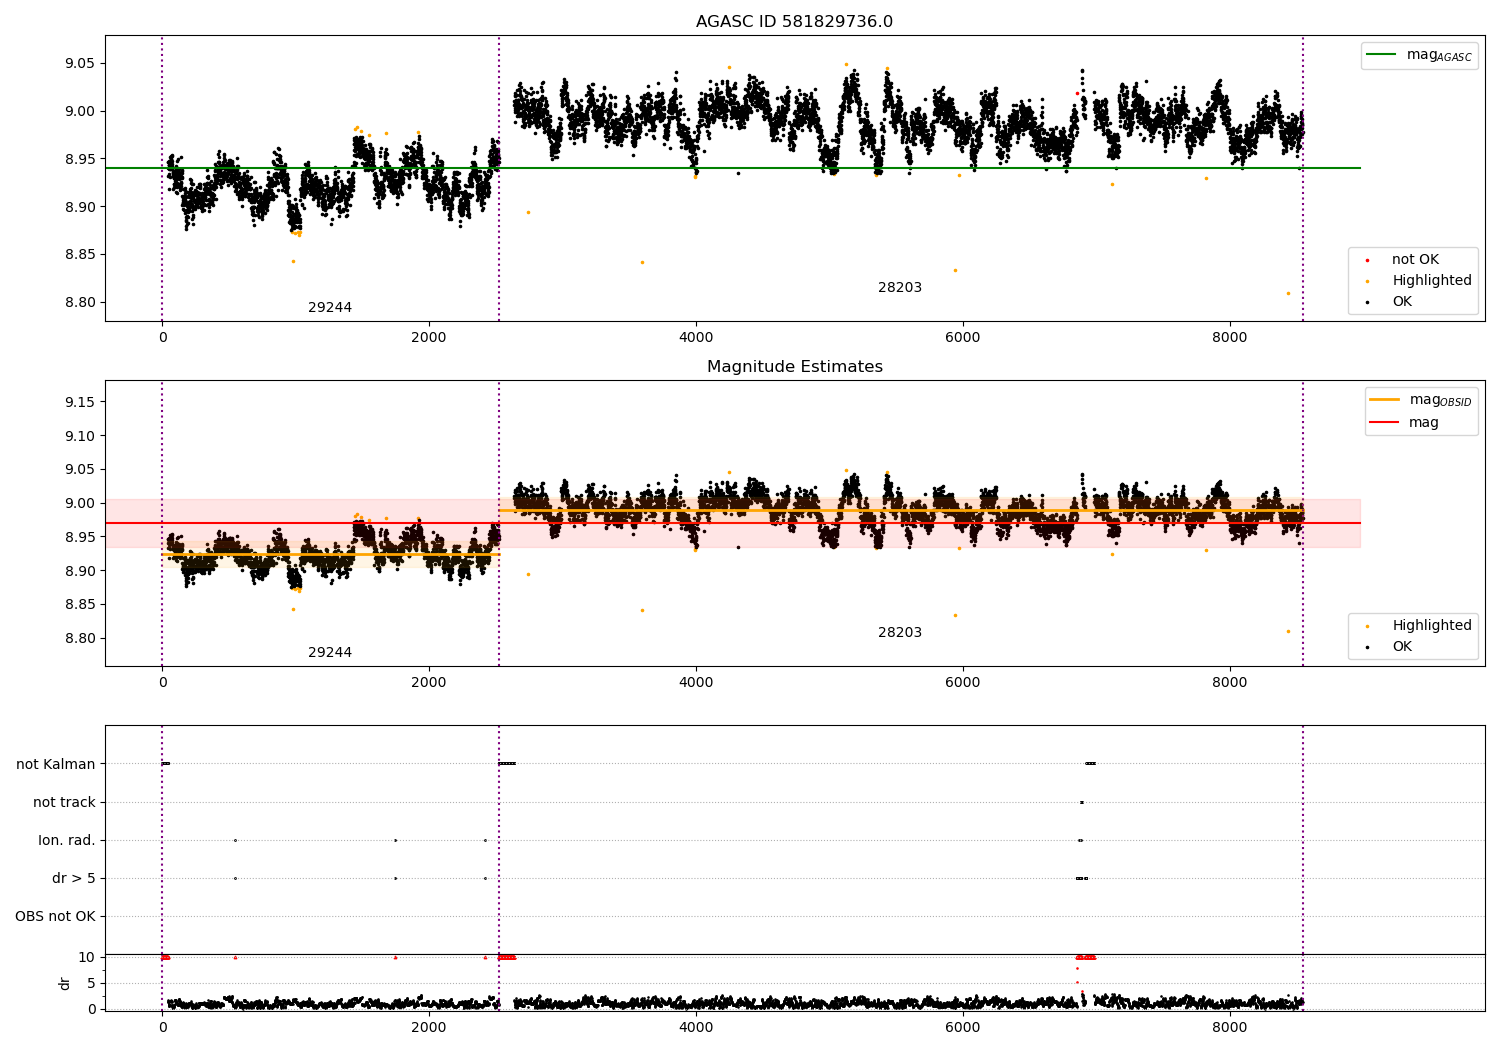Click the 'not track' row label

[x=64, y=803]
